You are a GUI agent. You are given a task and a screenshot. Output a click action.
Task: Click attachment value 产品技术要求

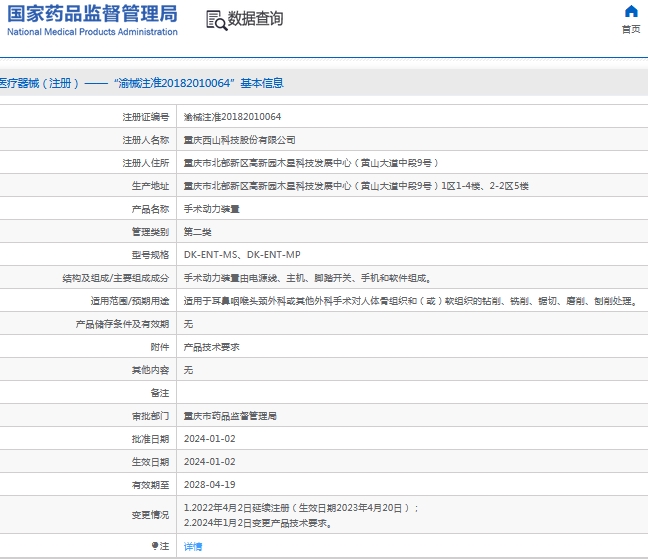[x=212, y=347]
